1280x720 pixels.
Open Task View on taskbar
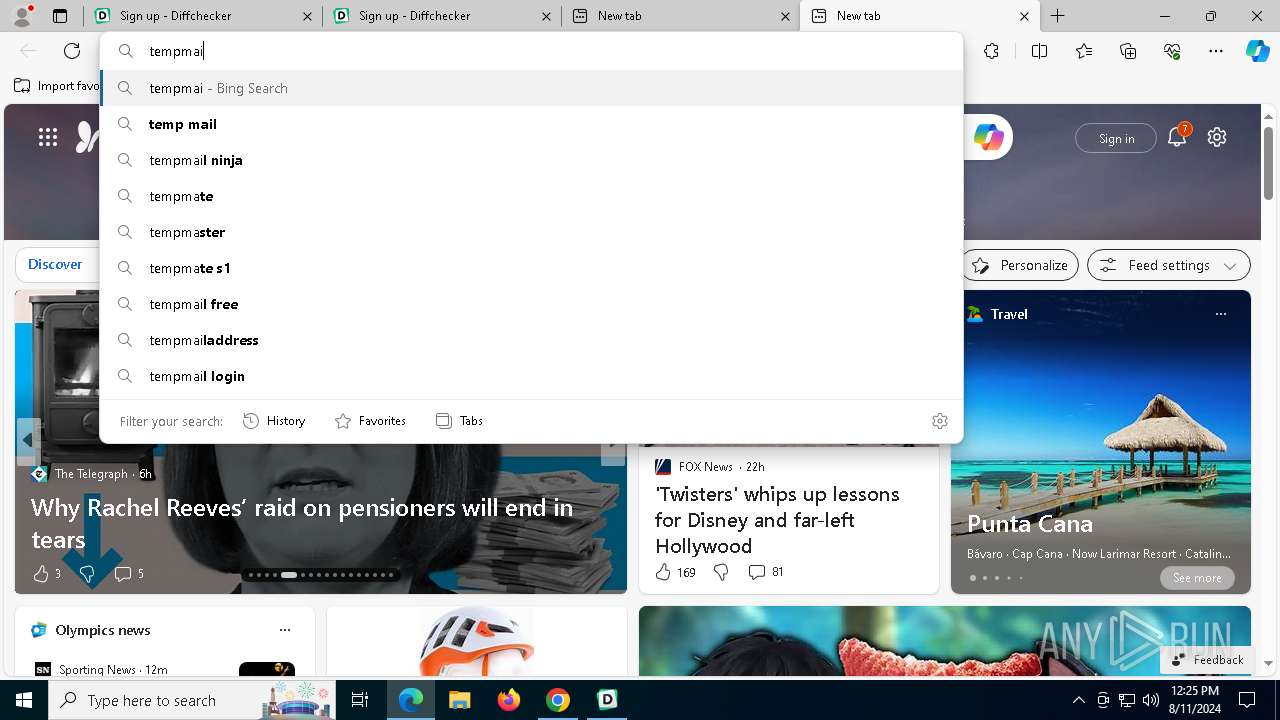[x=360, y=700]
